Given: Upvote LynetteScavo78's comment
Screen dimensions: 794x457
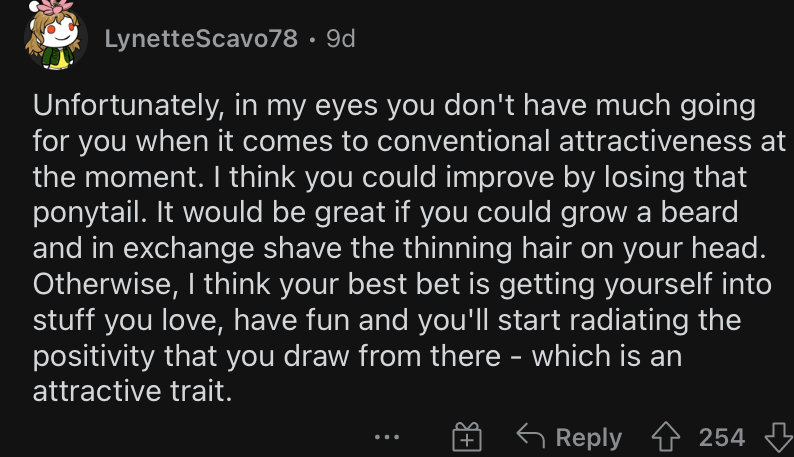Looking at the screenshot, I should [666, 437].
